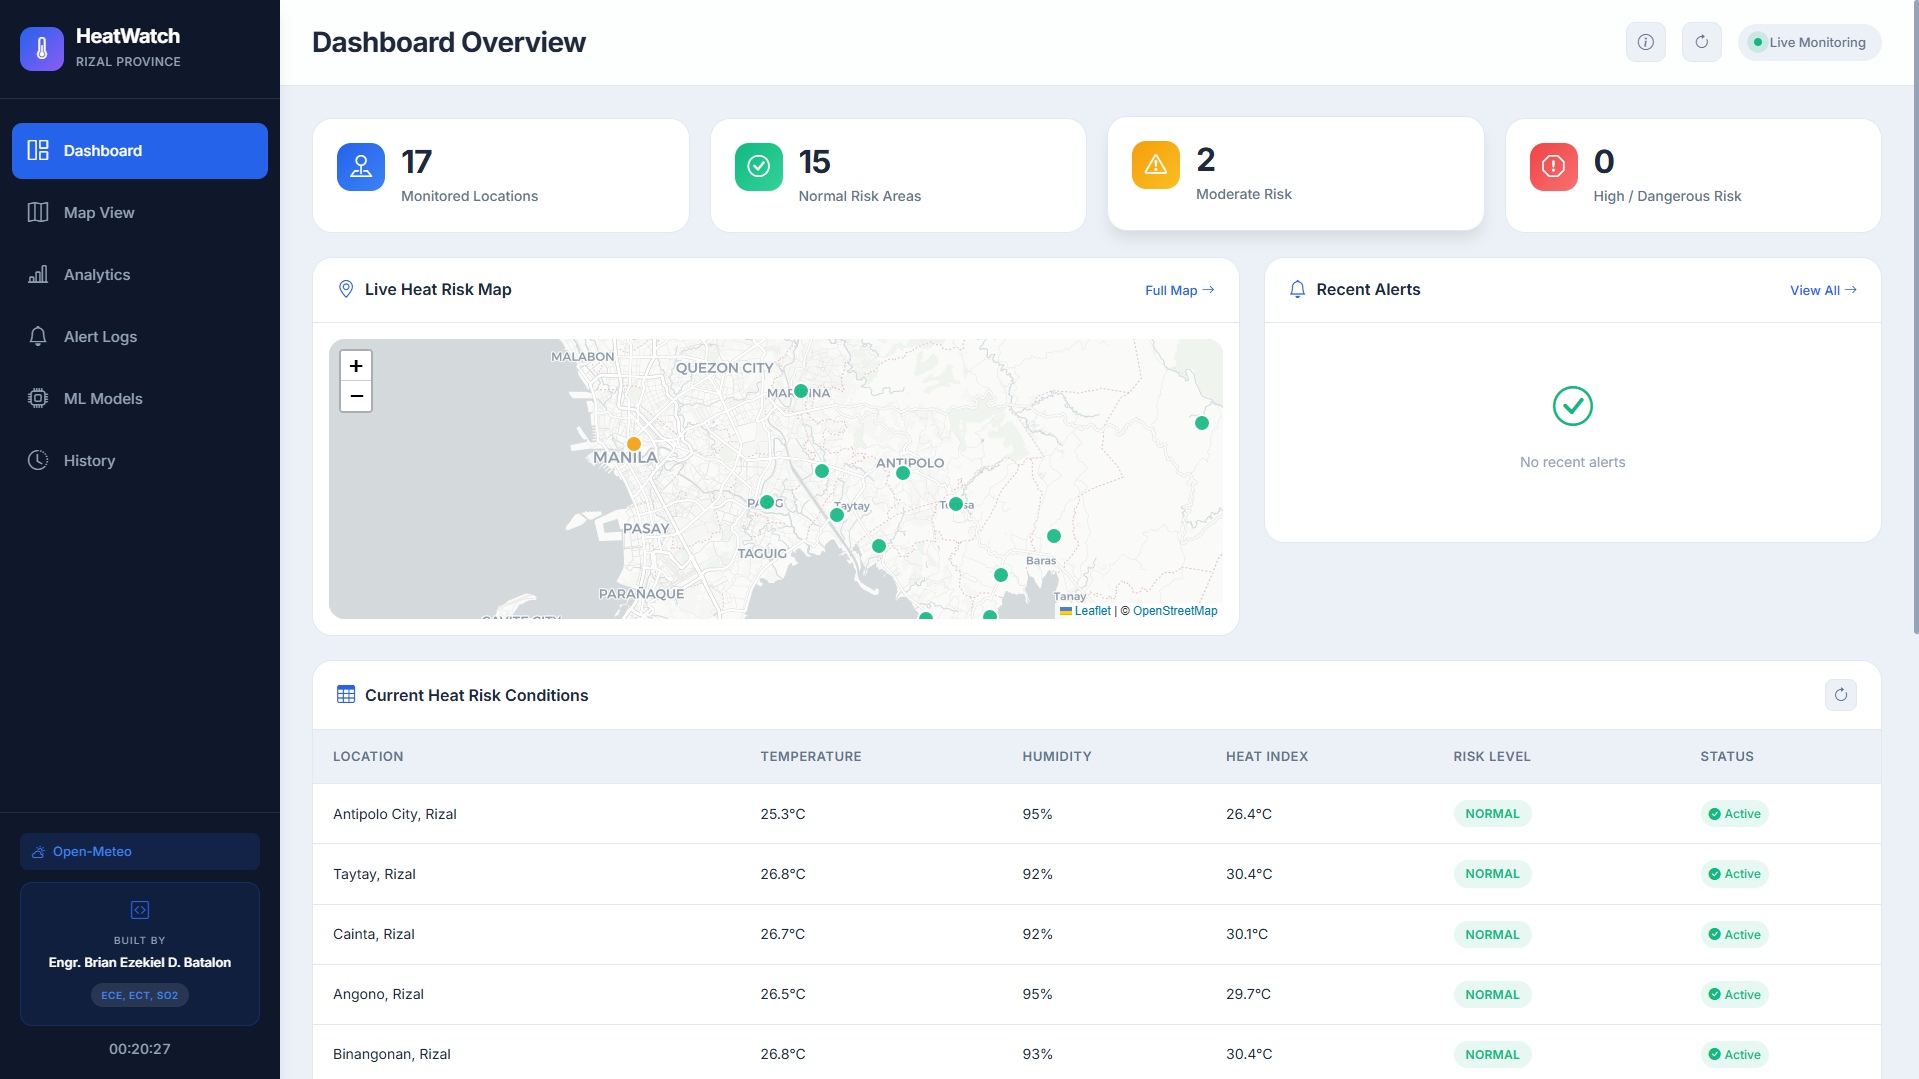Click the HeatWatch thermometer logo
The width and height of the screenshot is (1919, 1079).
pos(42,48)
